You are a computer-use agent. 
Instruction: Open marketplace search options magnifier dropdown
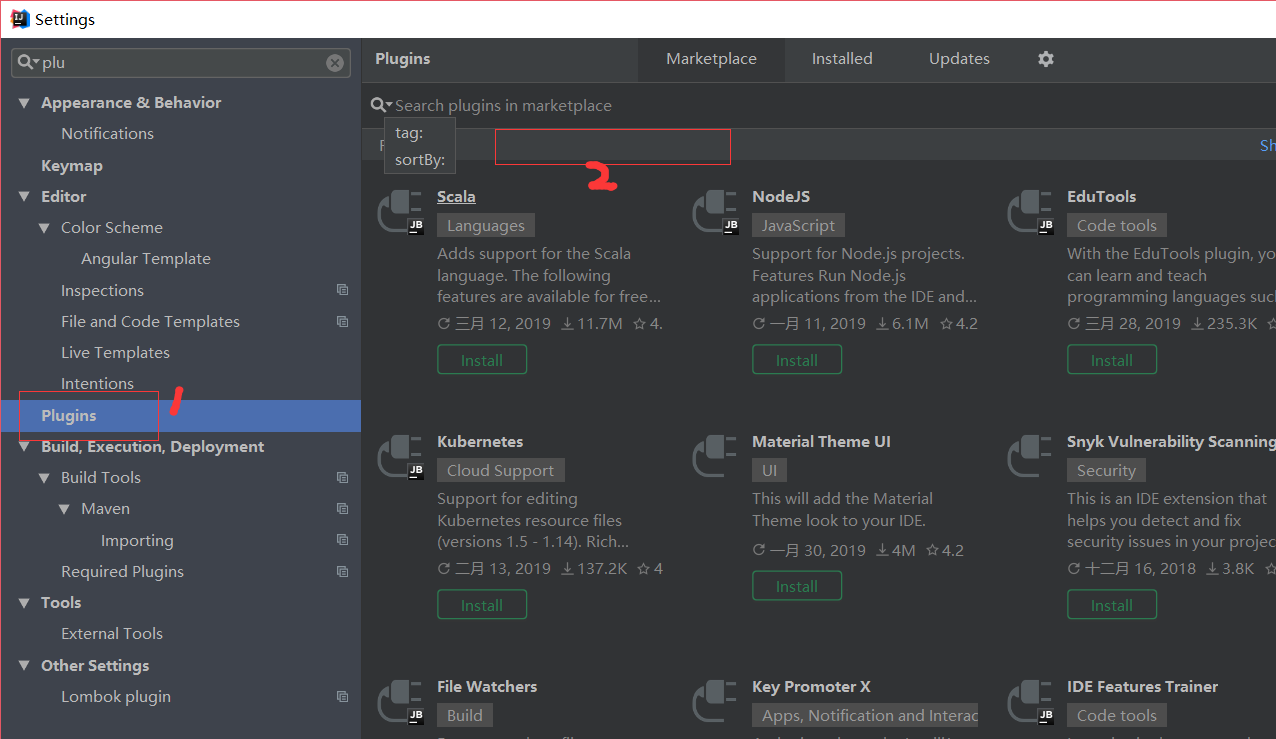pos(381,105)
